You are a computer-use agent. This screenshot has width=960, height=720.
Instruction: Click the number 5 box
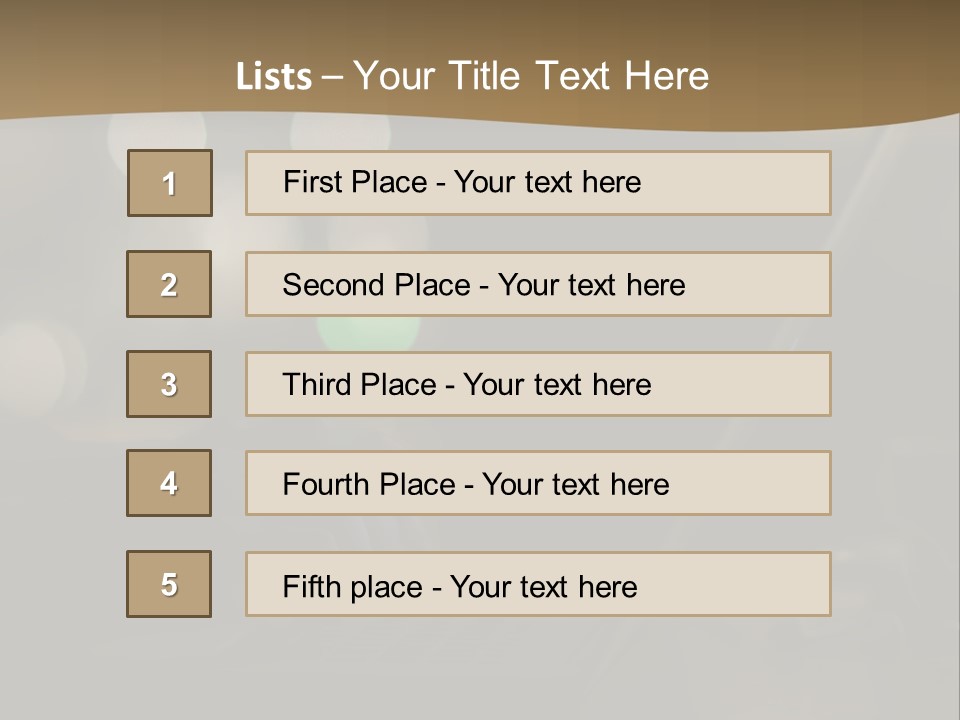click(169, 584)
